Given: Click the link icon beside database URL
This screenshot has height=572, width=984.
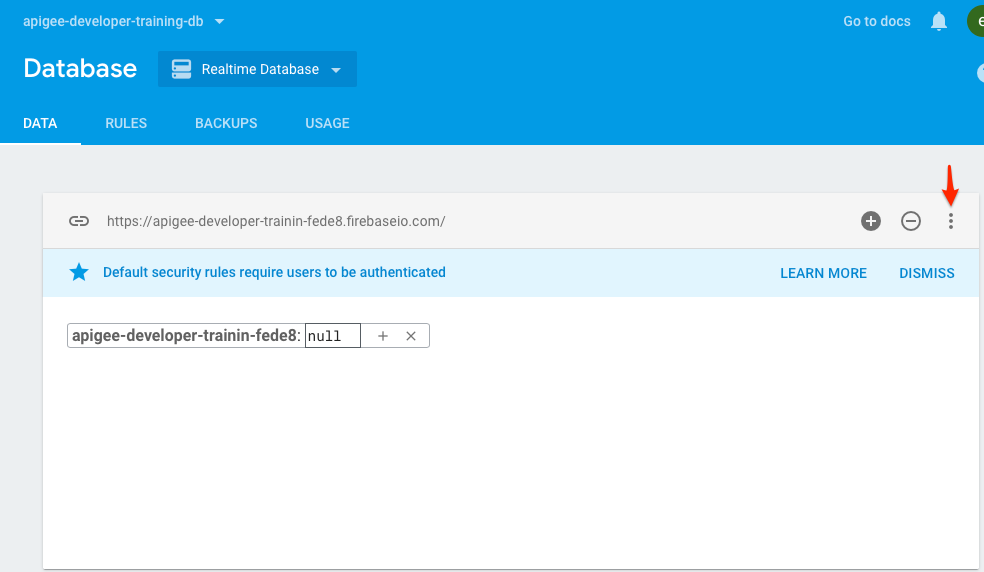Looking at the screenshot, I should (78, 221).
